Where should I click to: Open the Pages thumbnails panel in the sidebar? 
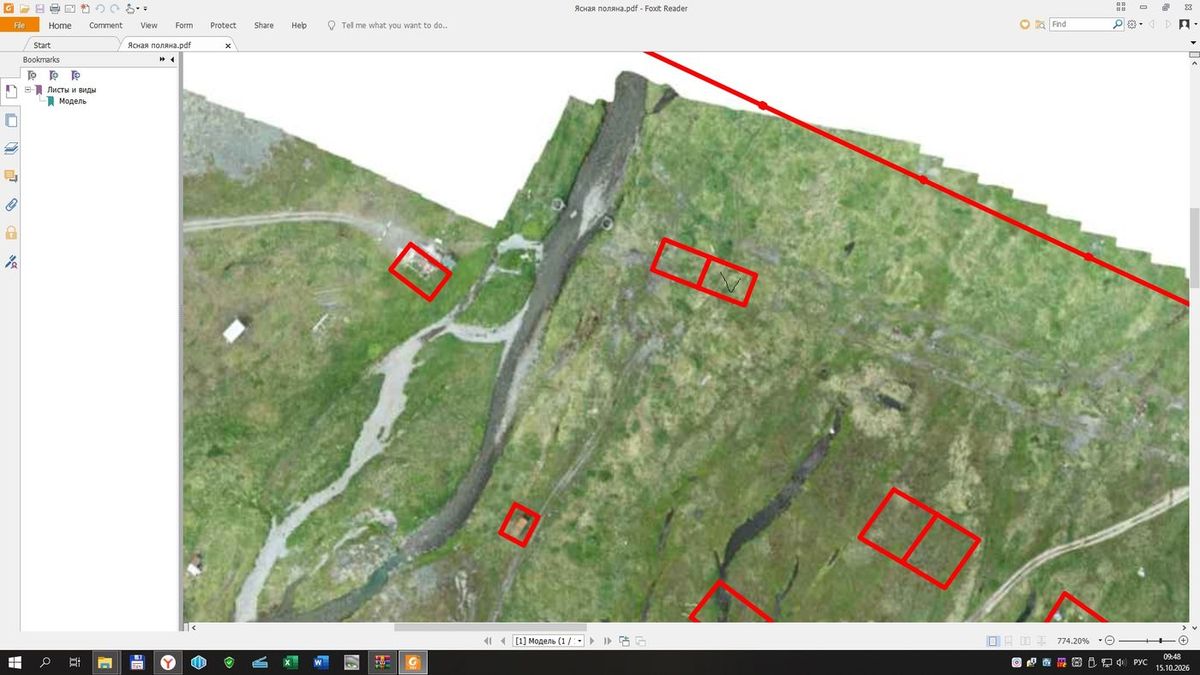coord(11,120)
